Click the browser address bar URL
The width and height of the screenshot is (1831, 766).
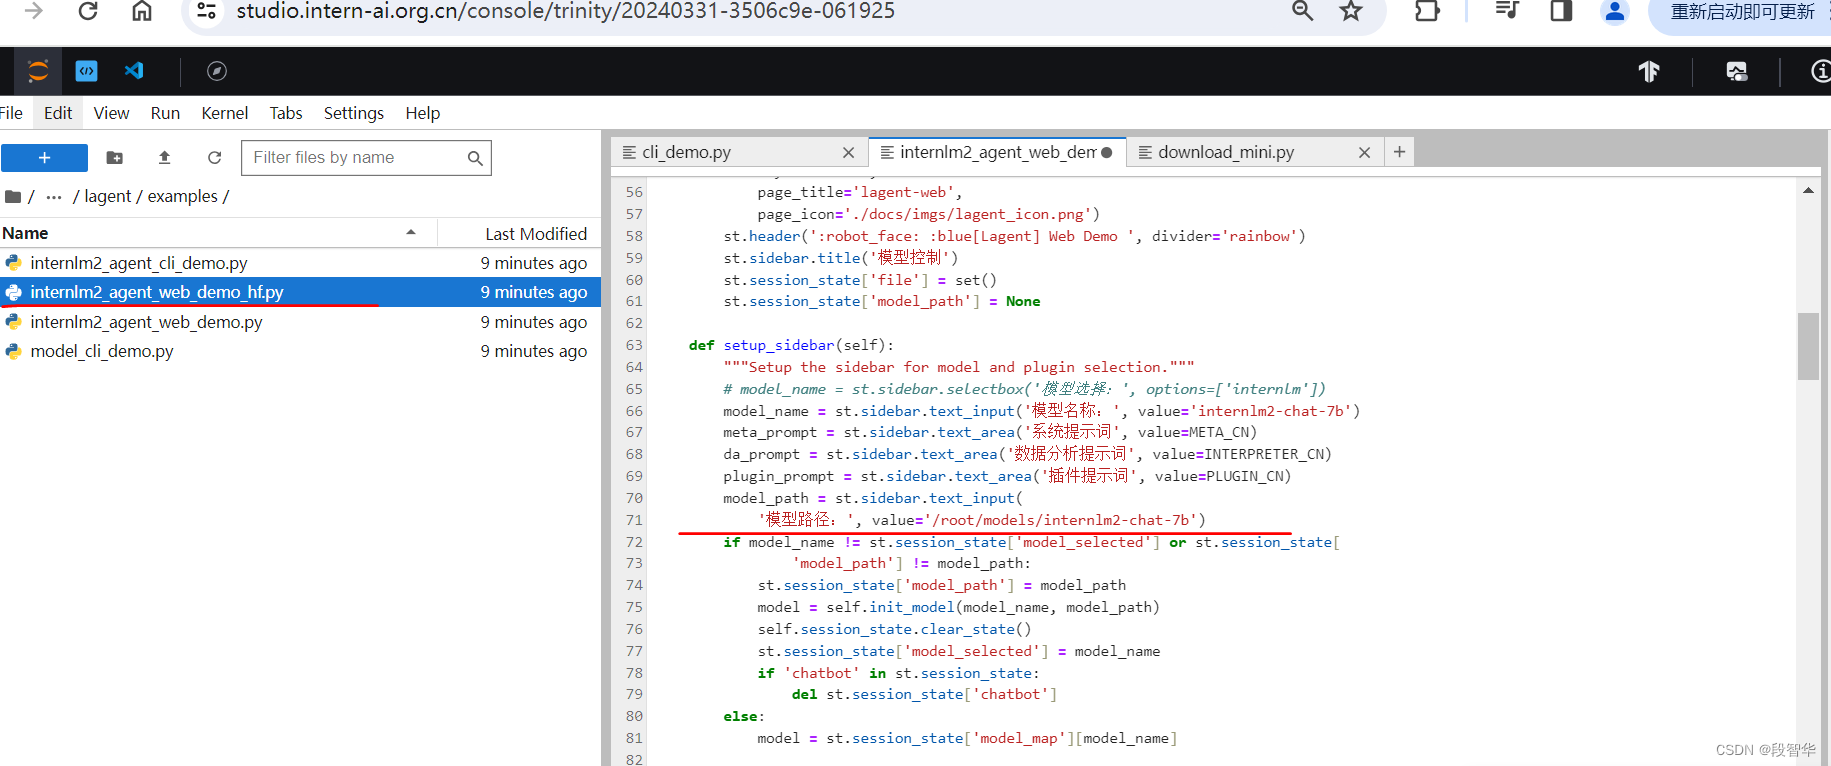(565, 11)
